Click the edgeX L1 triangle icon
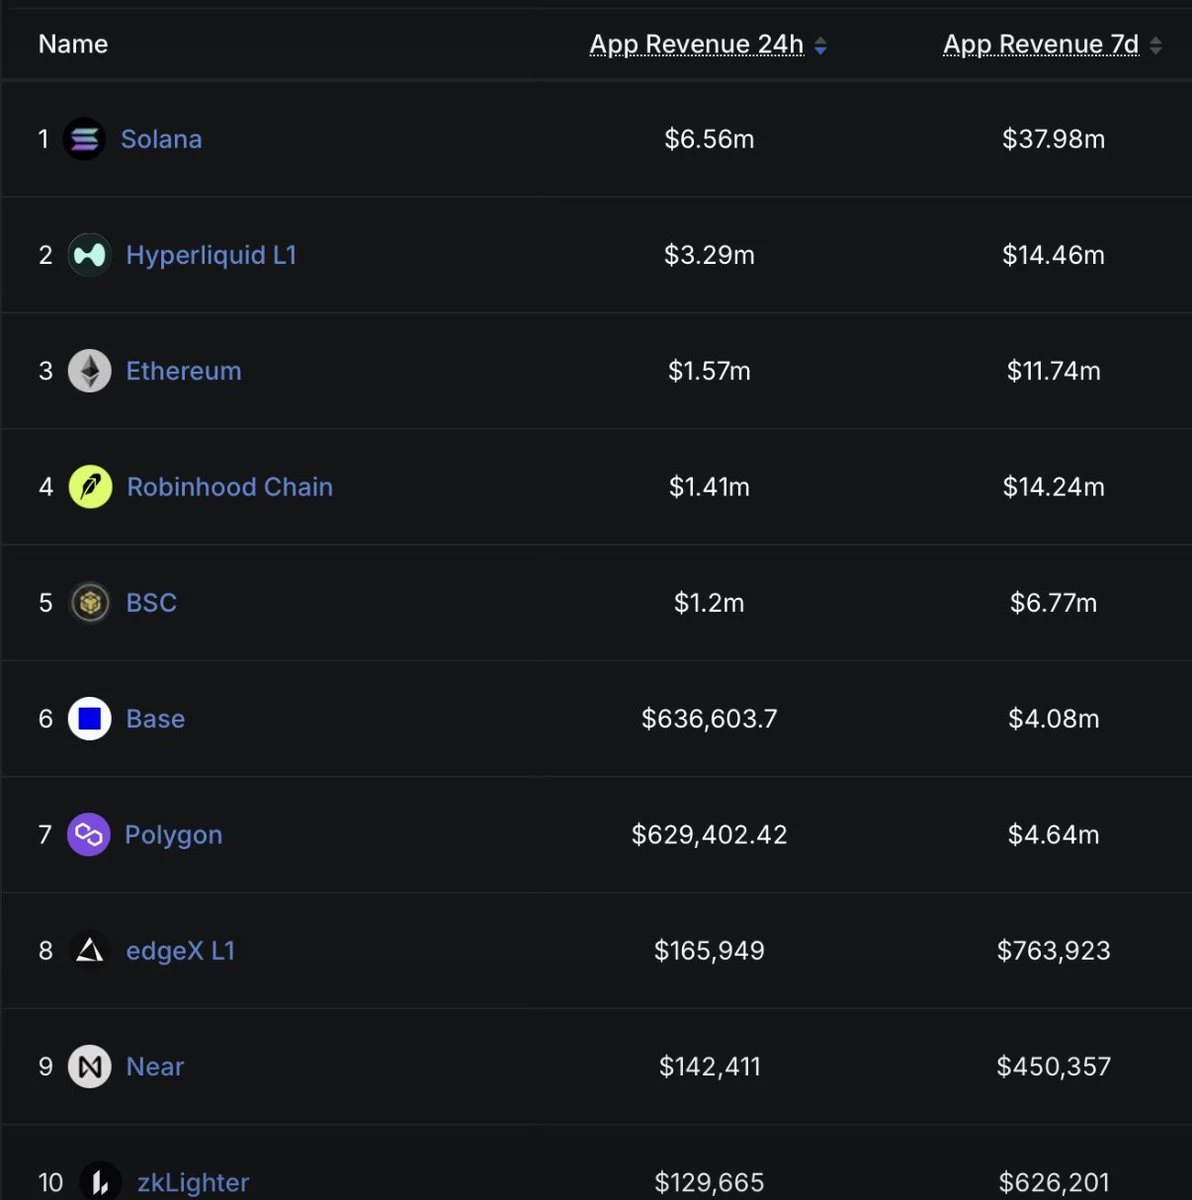Screen dimensions: 1192x1200 [89, 950]
